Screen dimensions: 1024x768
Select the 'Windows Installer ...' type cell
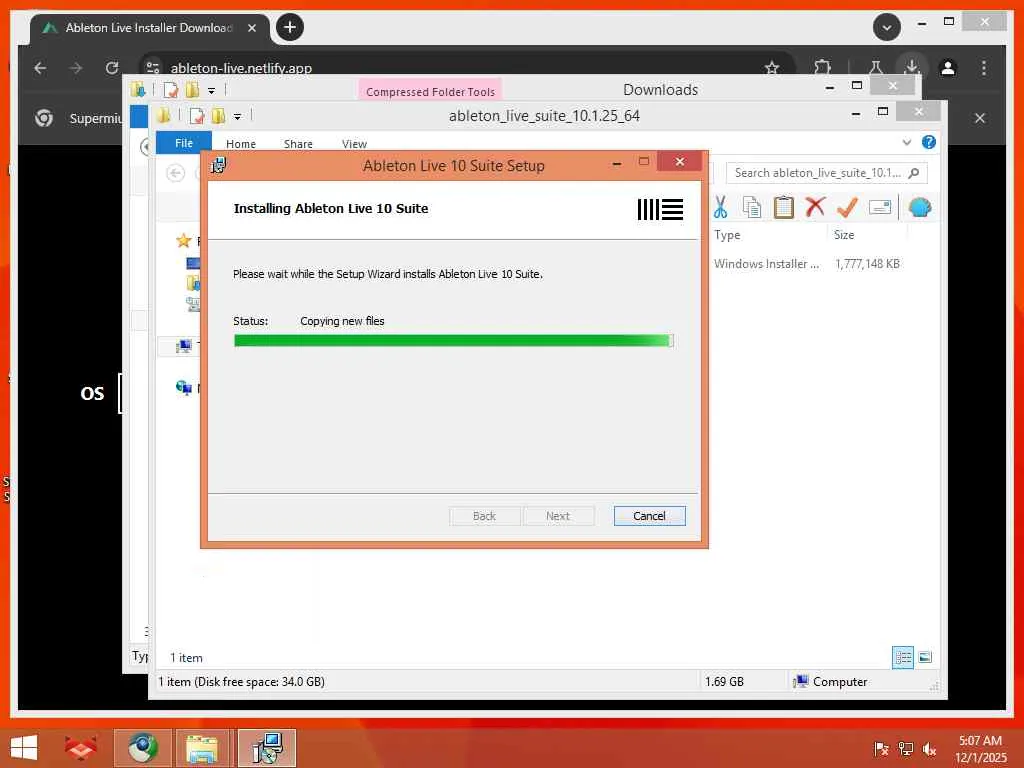(x=766, y=264)
